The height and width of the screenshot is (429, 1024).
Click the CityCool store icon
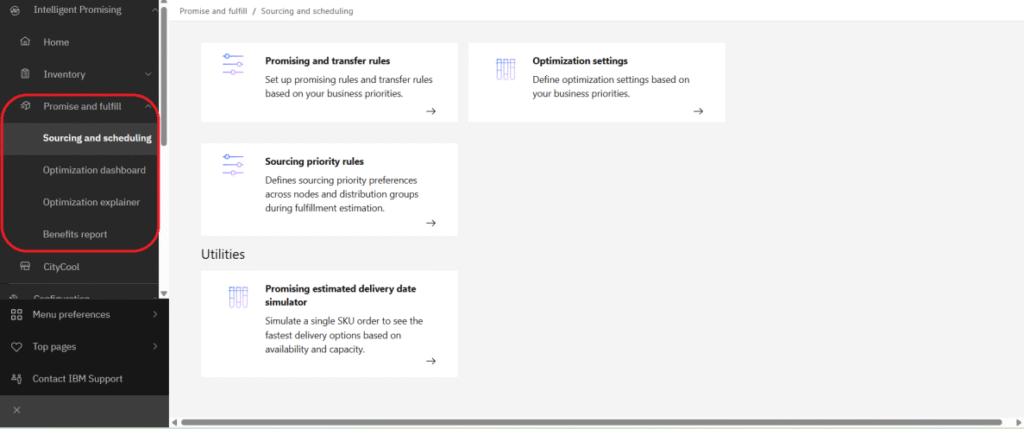pyautogui.click(x=25, y=266)
